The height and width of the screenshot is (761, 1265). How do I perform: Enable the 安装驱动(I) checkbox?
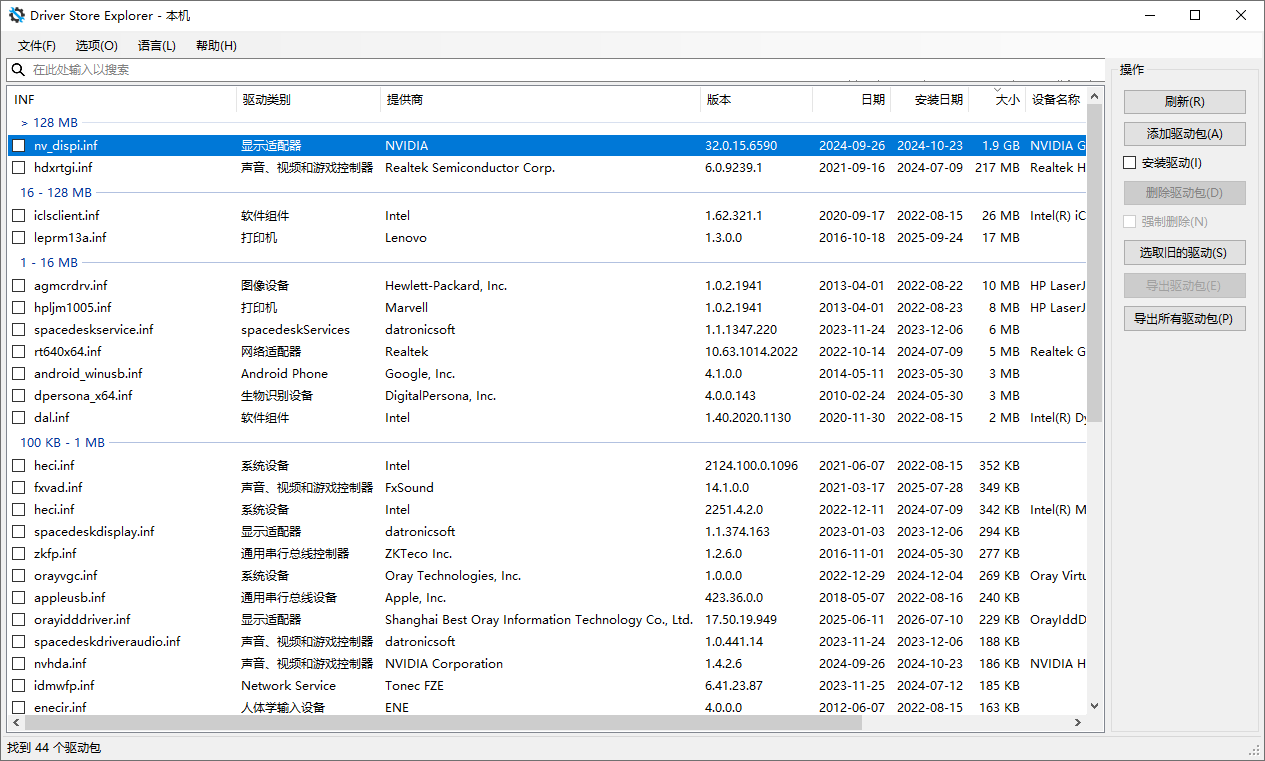point(1130,163)
